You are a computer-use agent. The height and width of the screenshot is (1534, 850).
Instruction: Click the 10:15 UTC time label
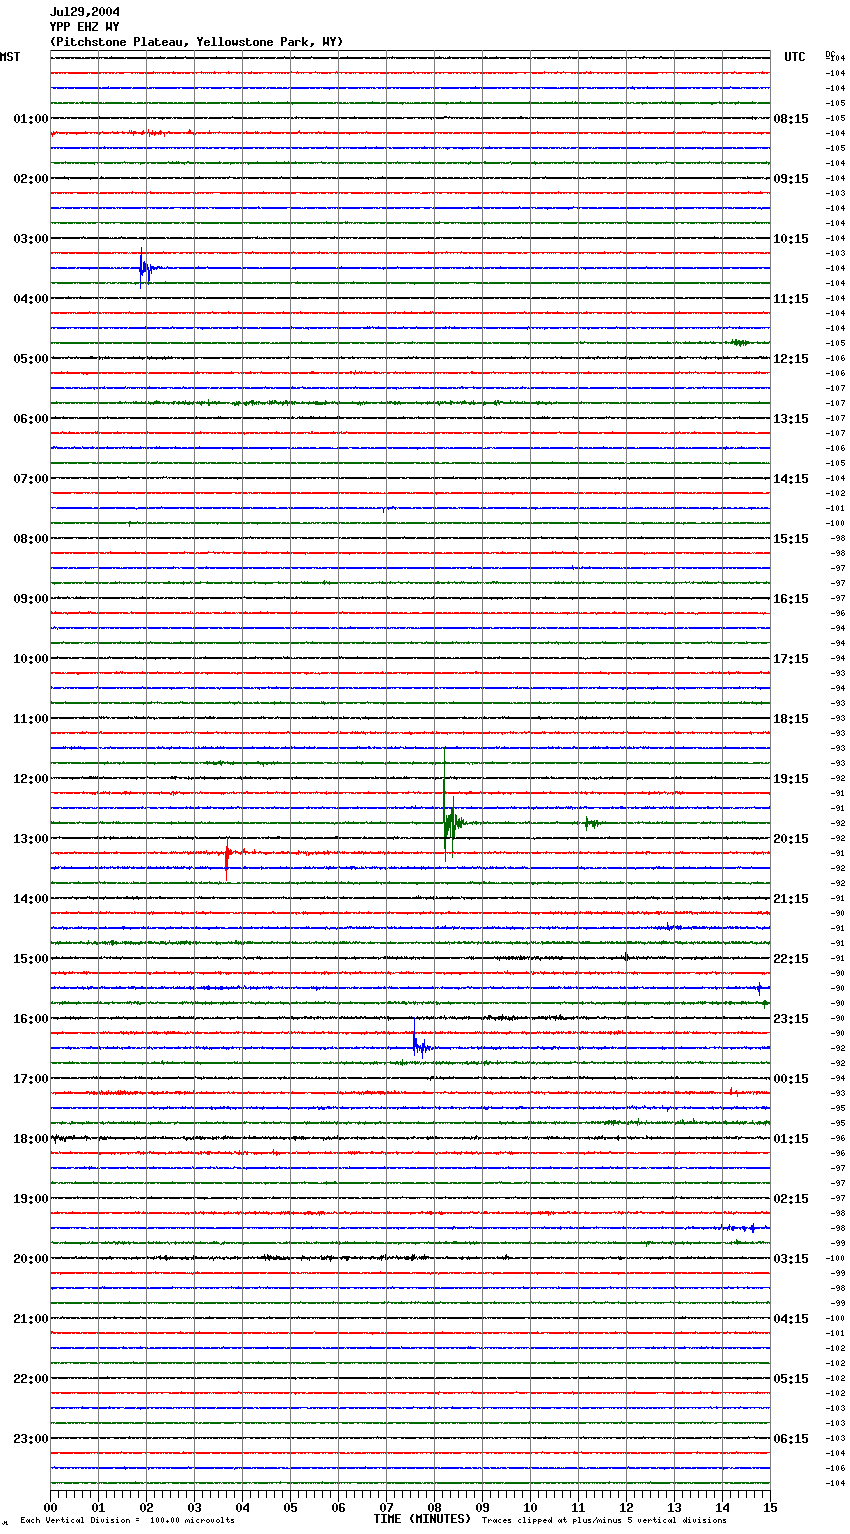click(x=791, y=239)
